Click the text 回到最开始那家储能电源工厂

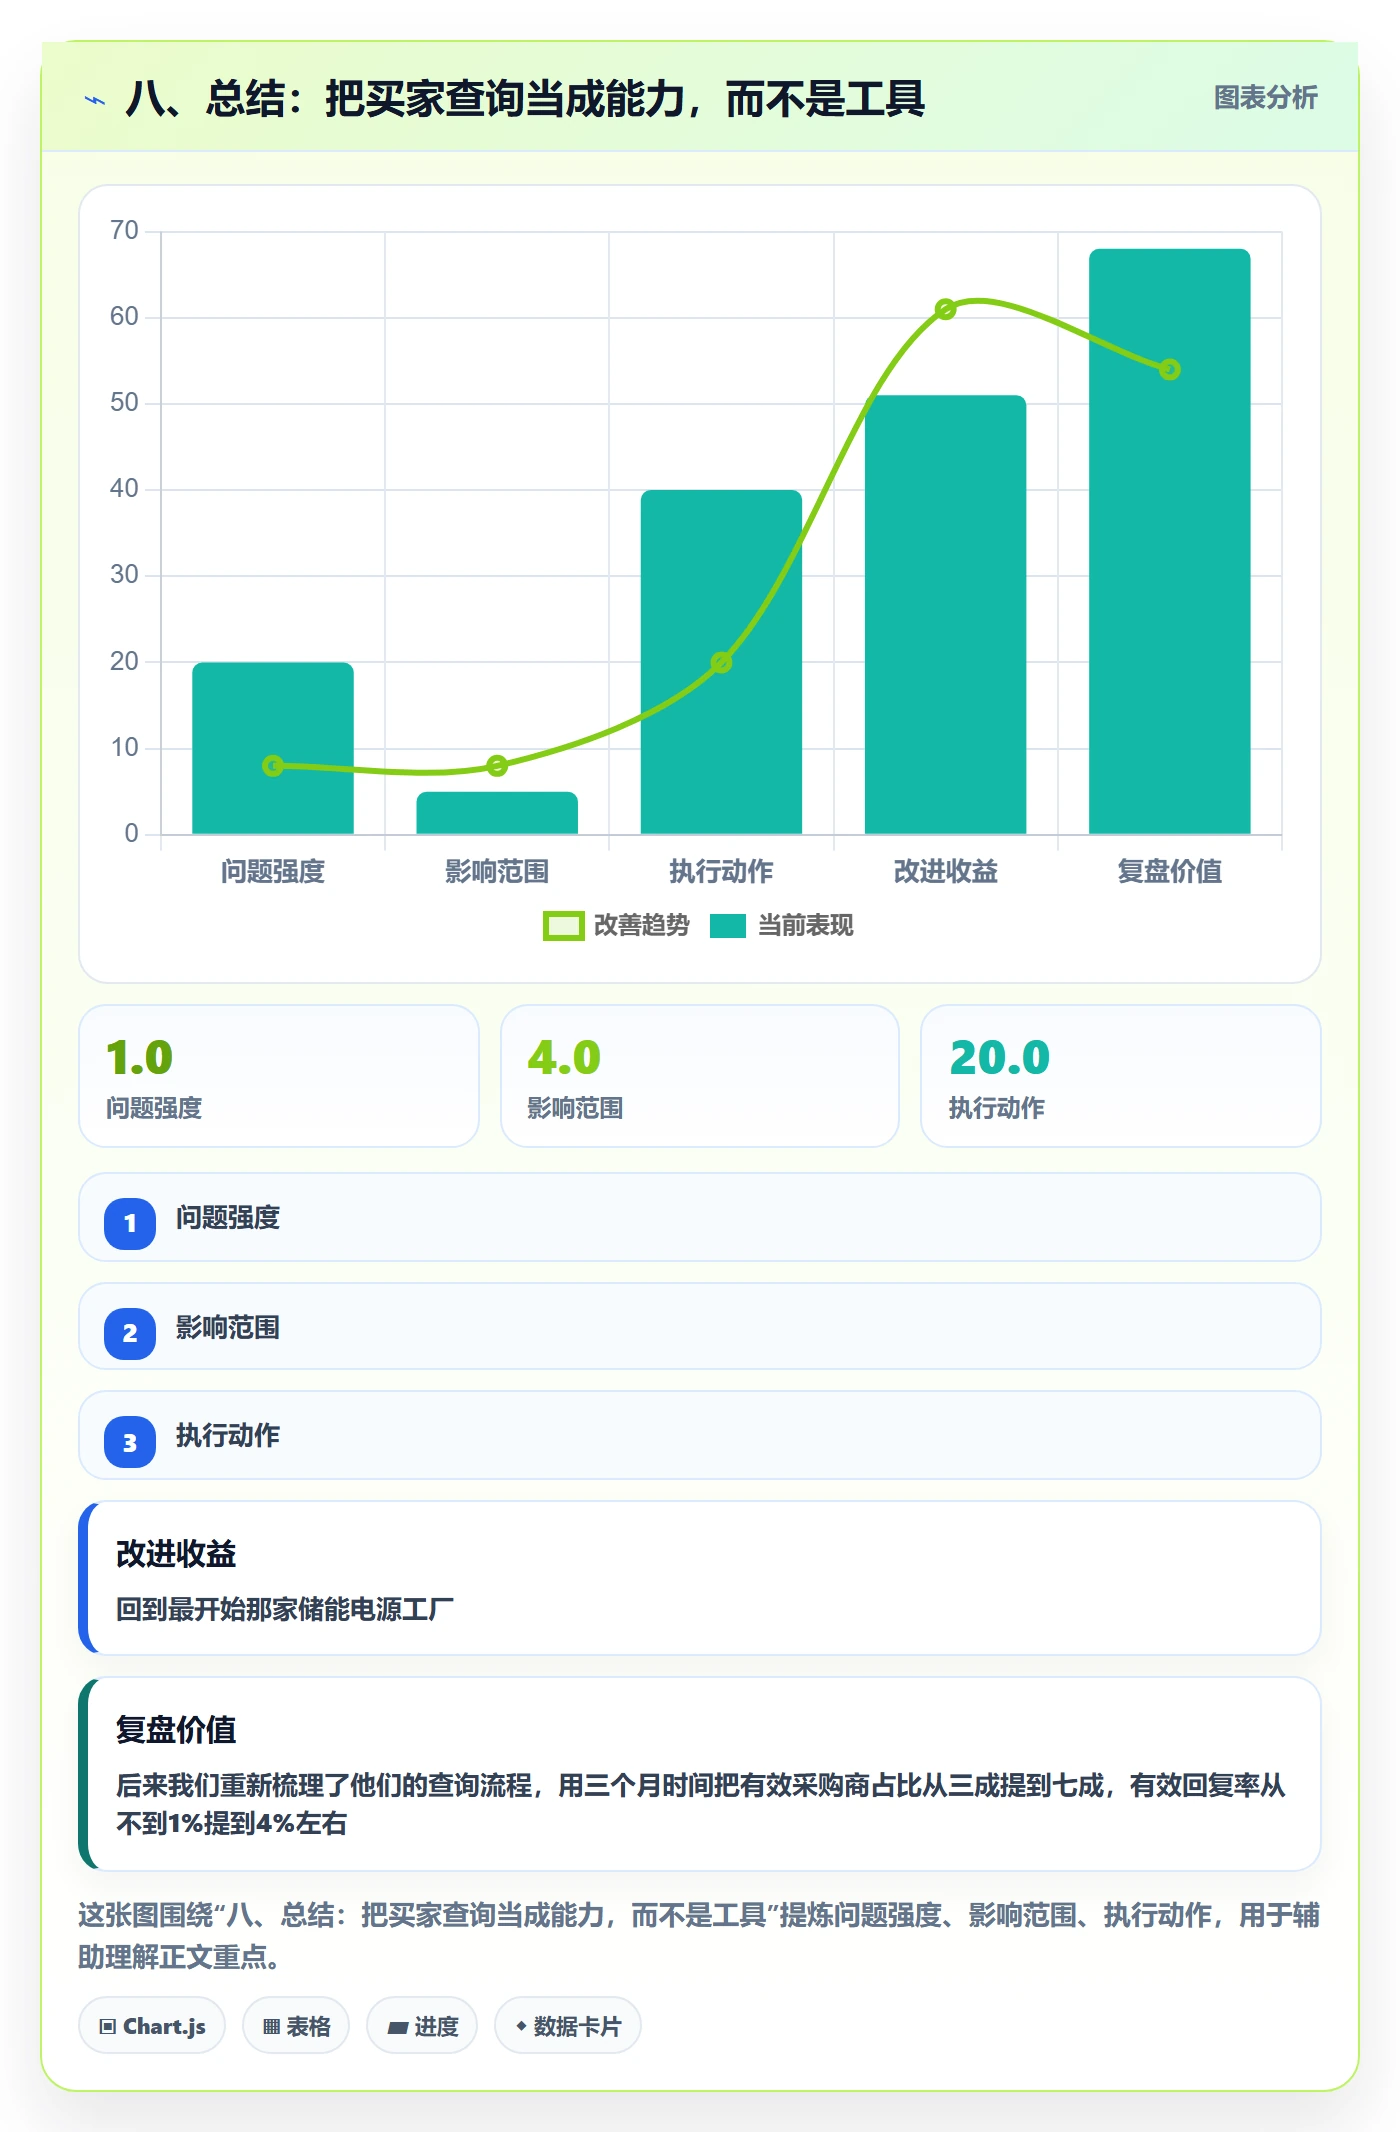(285, 1609)
